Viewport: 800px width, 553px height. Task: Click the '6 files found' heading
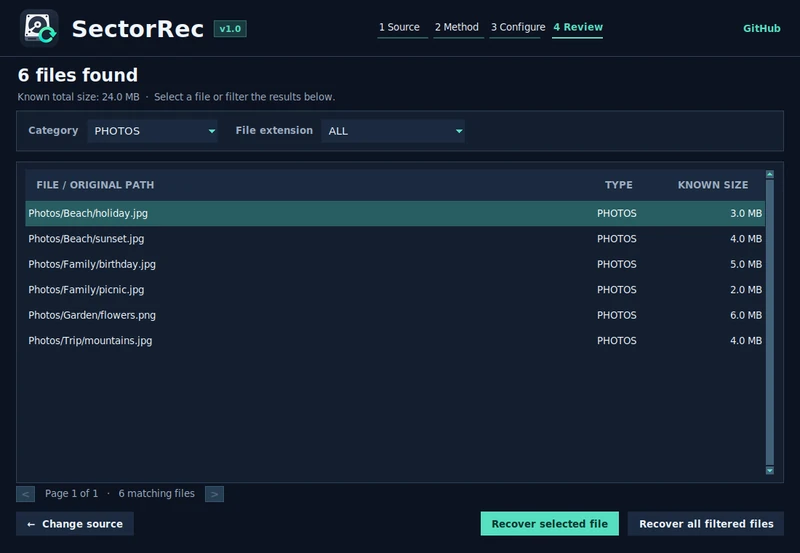pos(78,75)
